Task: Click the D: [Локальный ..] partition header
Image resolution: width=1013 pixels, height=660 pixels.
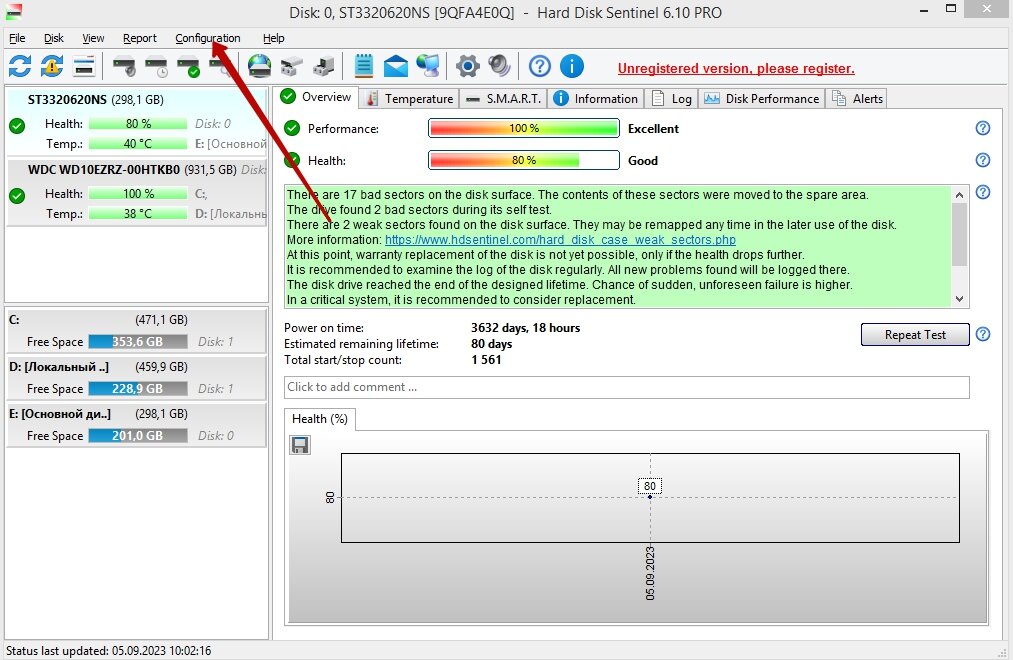Action: tap(136, 367)
